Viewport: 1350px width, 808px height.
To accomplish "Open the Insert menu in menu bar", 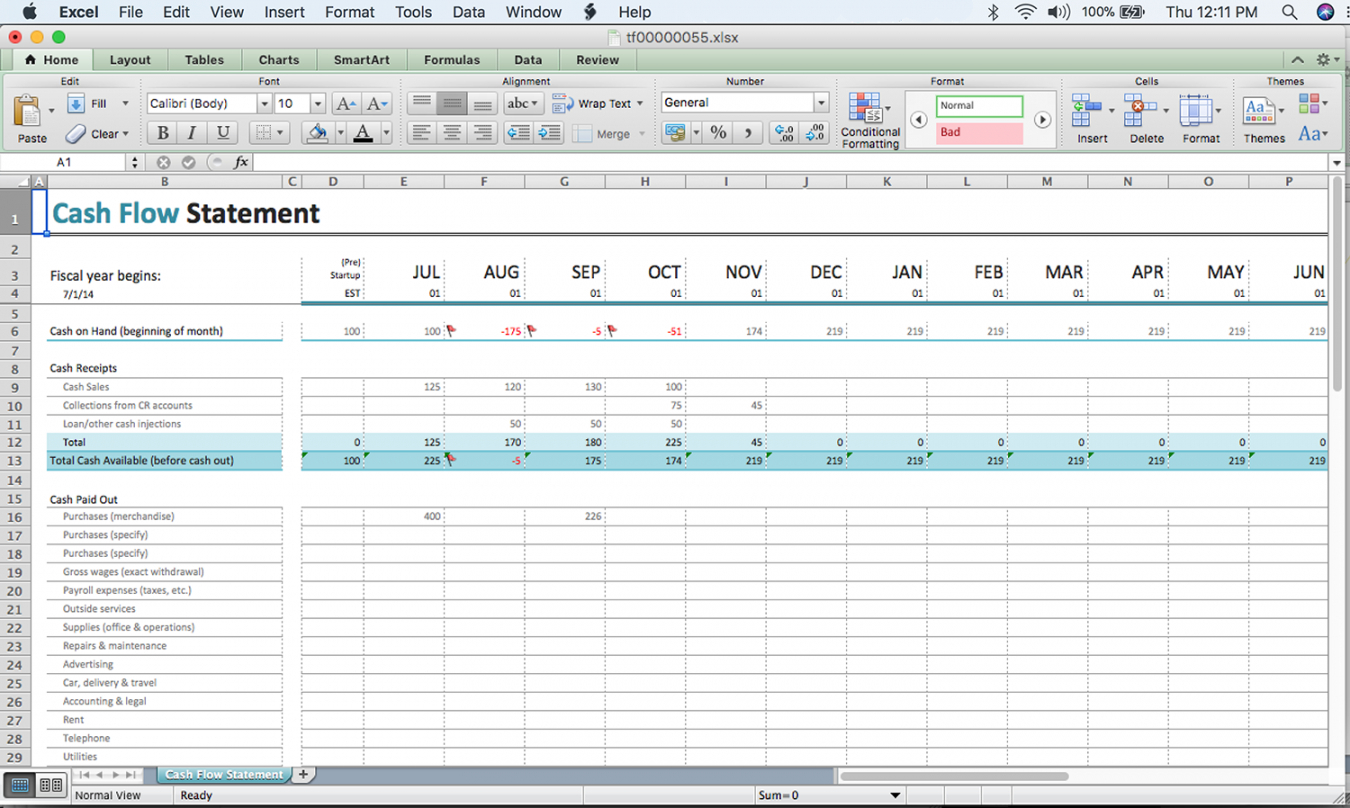I will coord(284,12).
